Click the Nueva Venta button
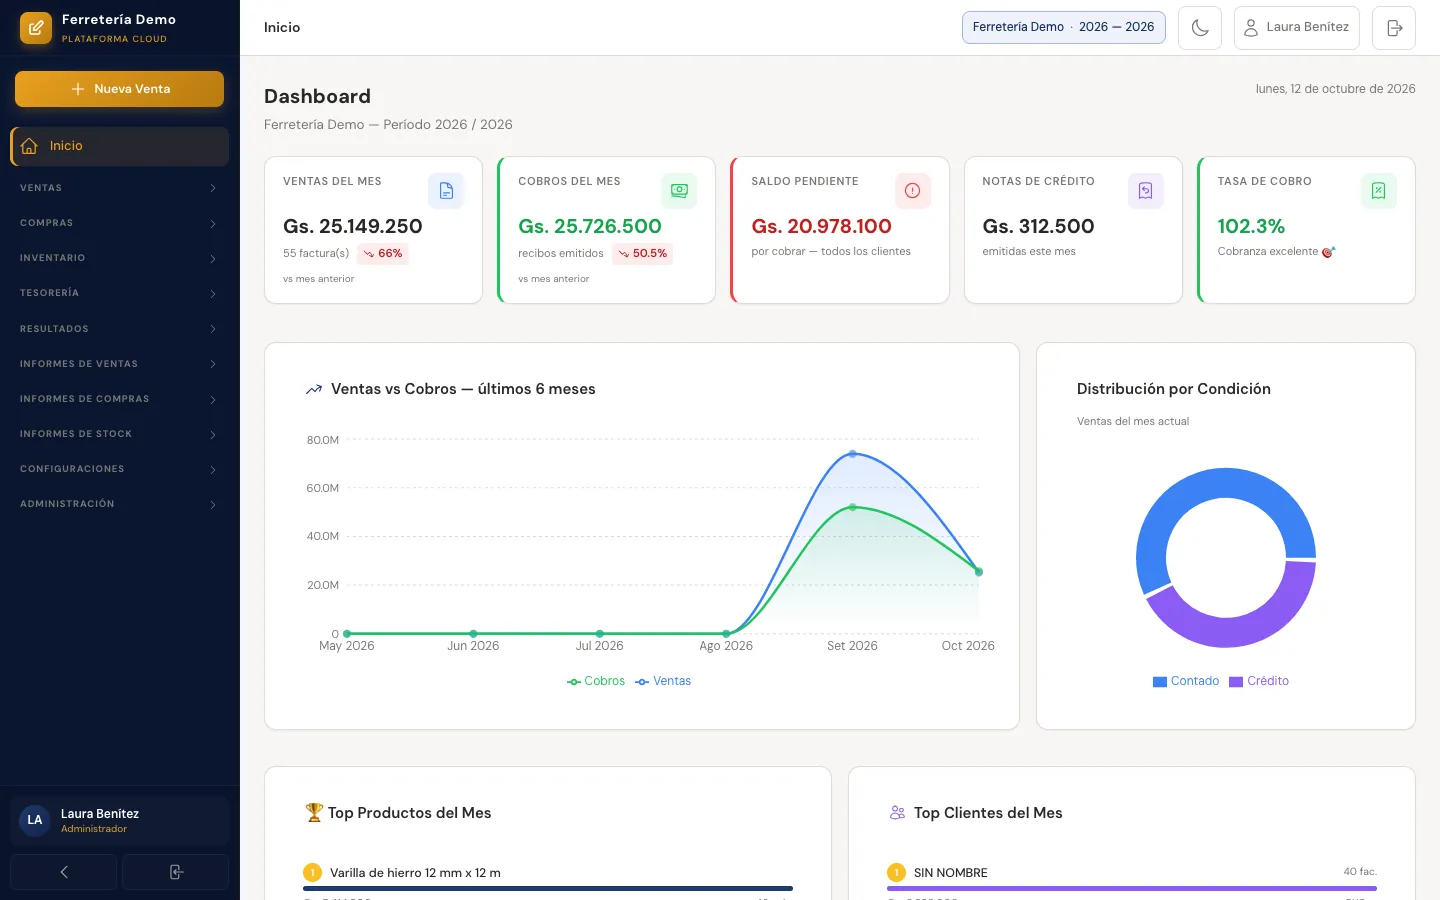 (x=119, y=89)
